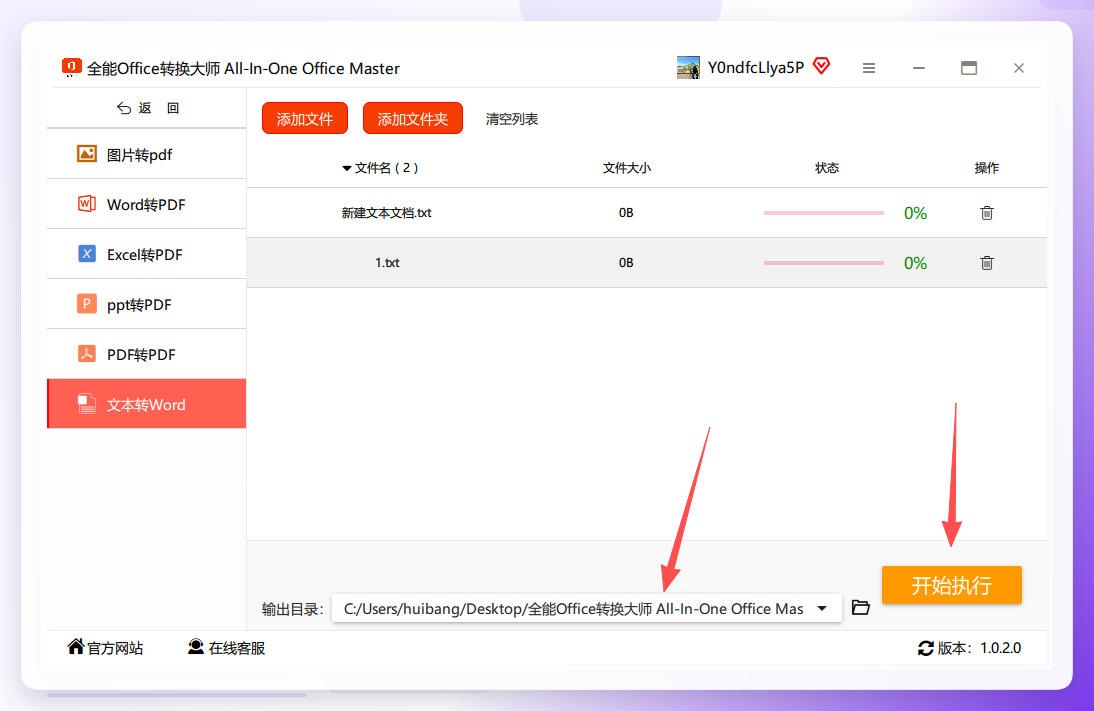Select the 文本转Word tab

coord(147,404)
